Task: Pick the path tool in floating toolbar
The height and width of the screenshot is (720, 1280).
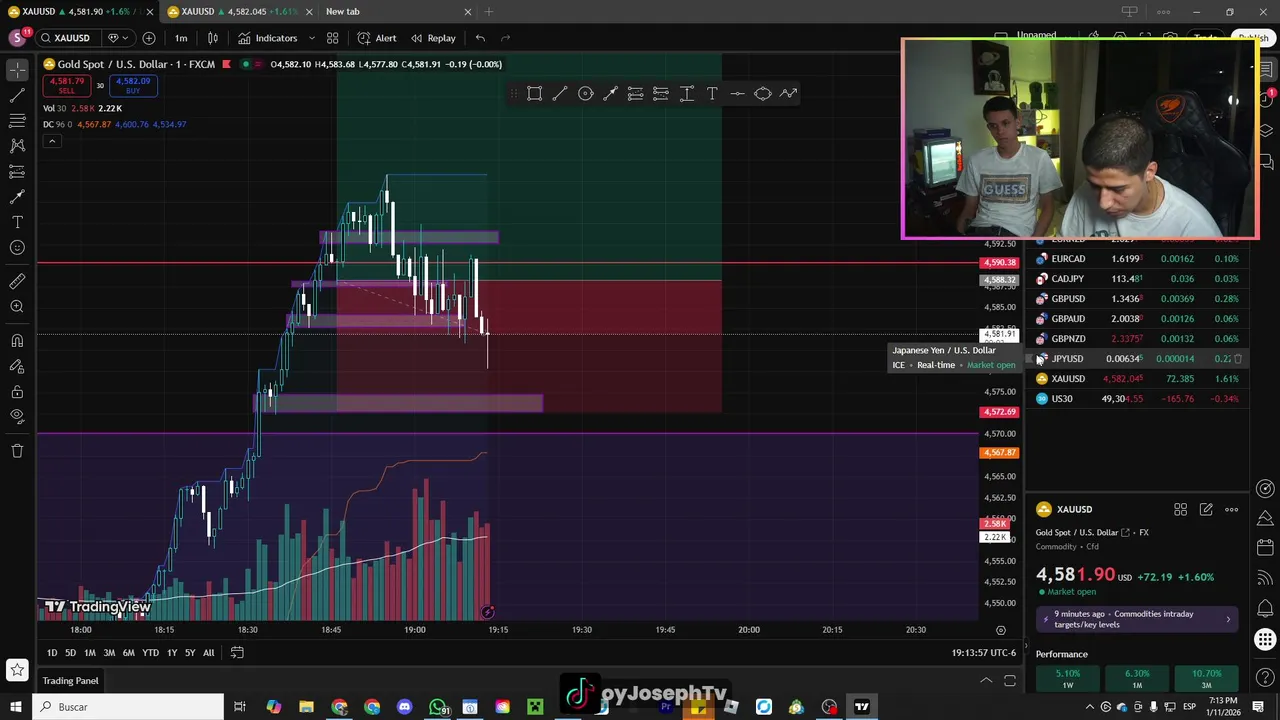Action: coord(788,94)
